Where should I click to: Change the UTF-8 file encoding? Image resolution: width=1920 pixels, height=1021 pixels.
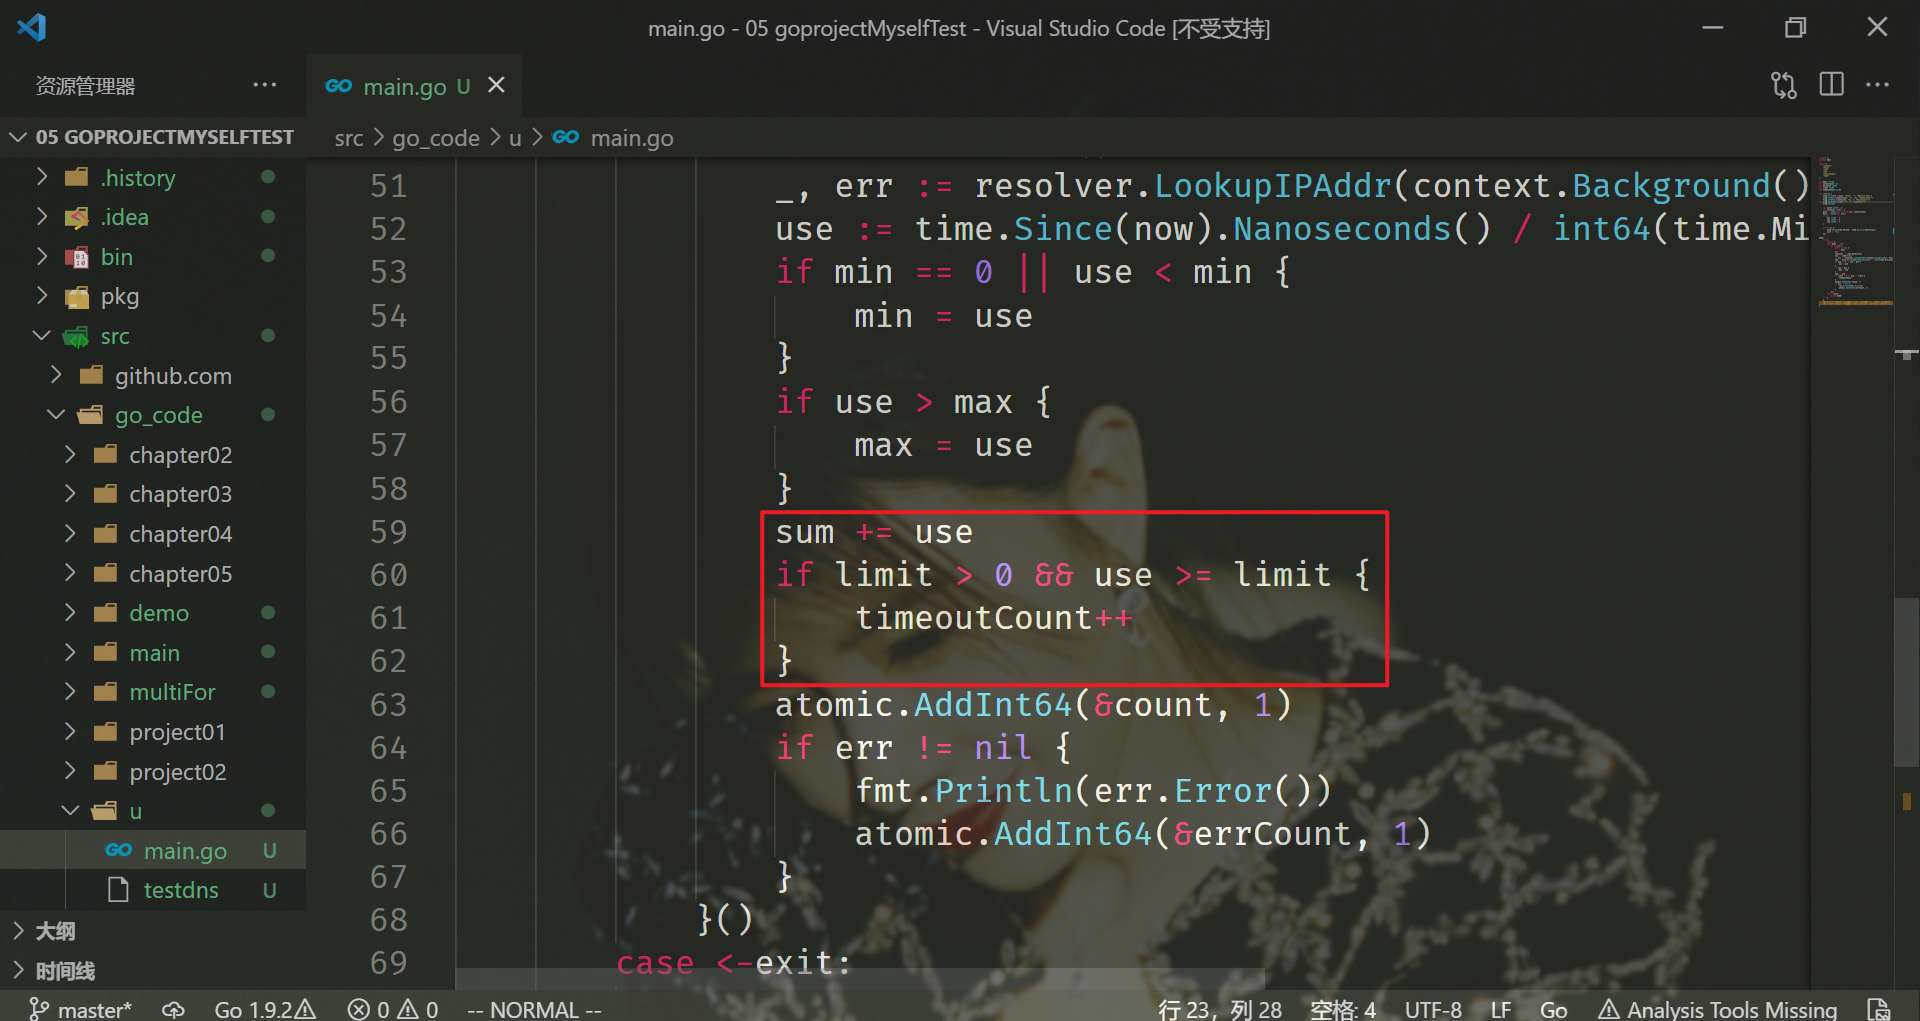pos(1433,1009)
